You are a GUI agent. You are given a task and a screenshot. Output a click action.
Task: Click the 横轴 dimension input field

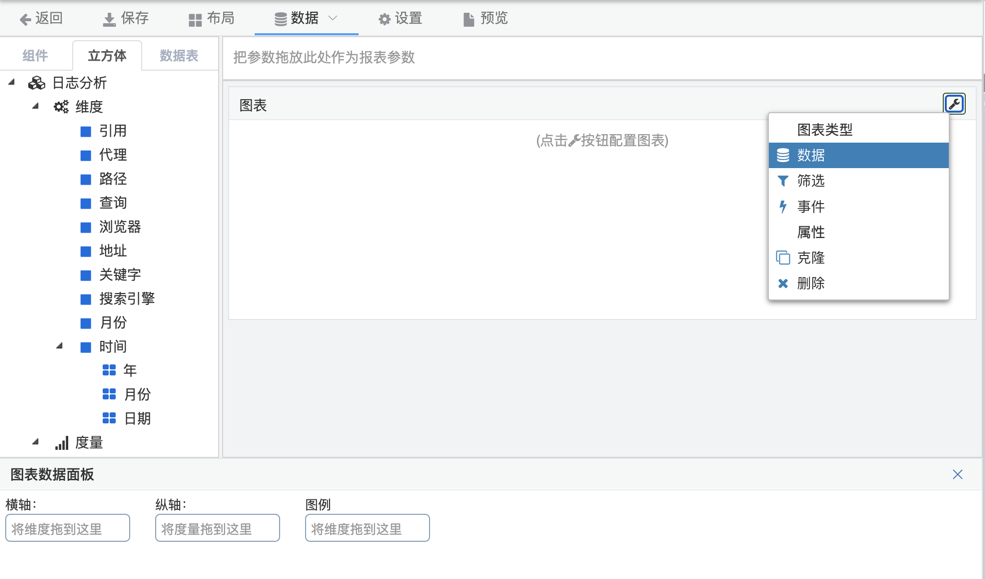click(68, 529)
